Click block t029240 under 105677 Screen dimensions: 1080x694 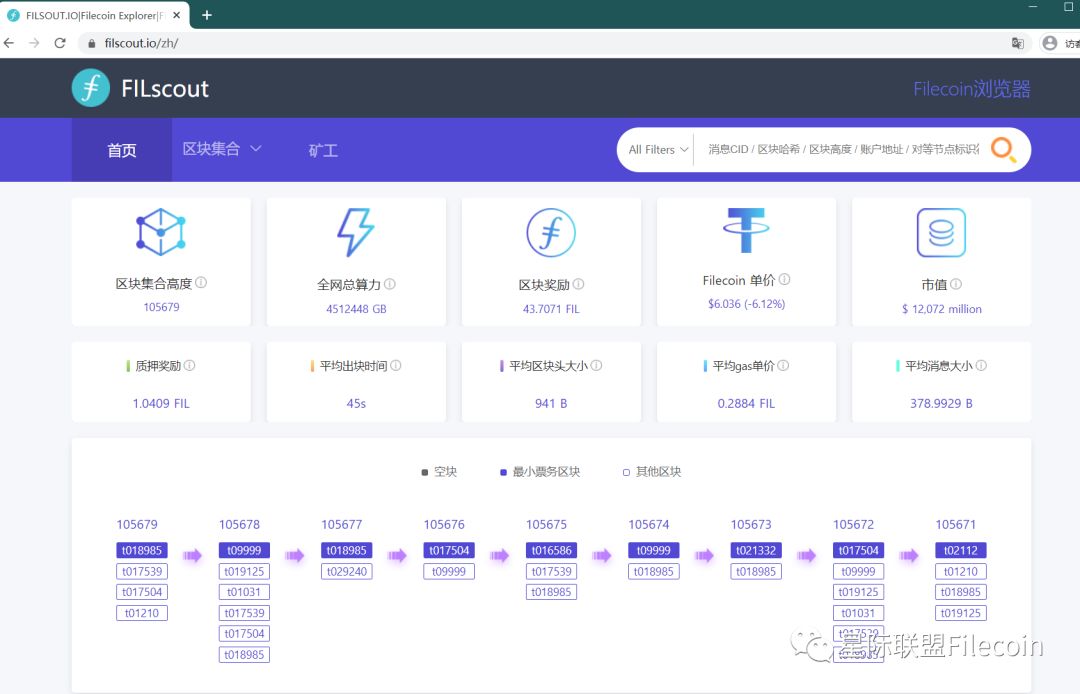tap(346, 571)
